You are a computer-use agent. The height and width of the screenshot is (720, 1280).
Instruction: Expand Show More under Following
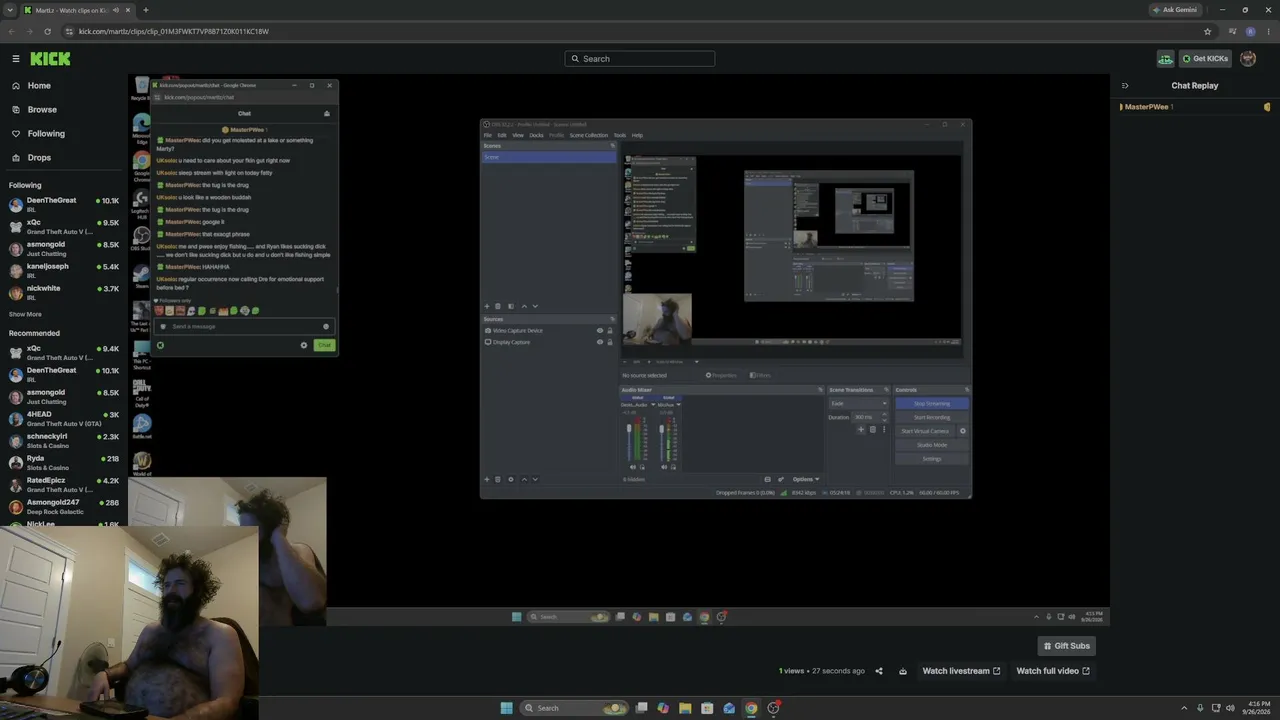tap(26, 314)
